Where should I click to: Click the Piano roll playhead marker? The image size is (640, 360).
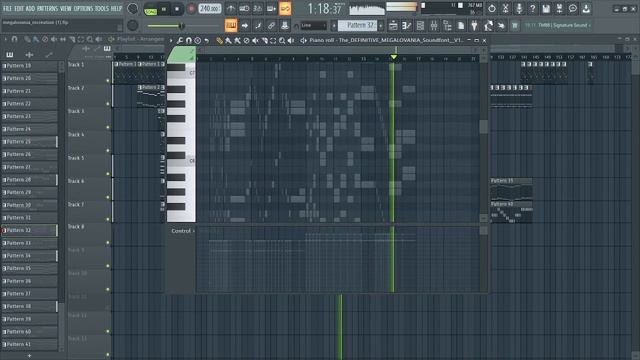click(393, 57)
